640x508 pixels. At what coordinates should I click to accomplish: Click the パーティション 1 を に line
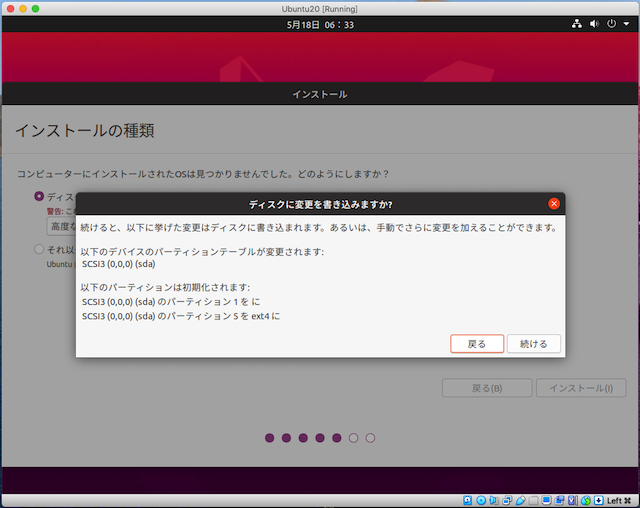171,302
